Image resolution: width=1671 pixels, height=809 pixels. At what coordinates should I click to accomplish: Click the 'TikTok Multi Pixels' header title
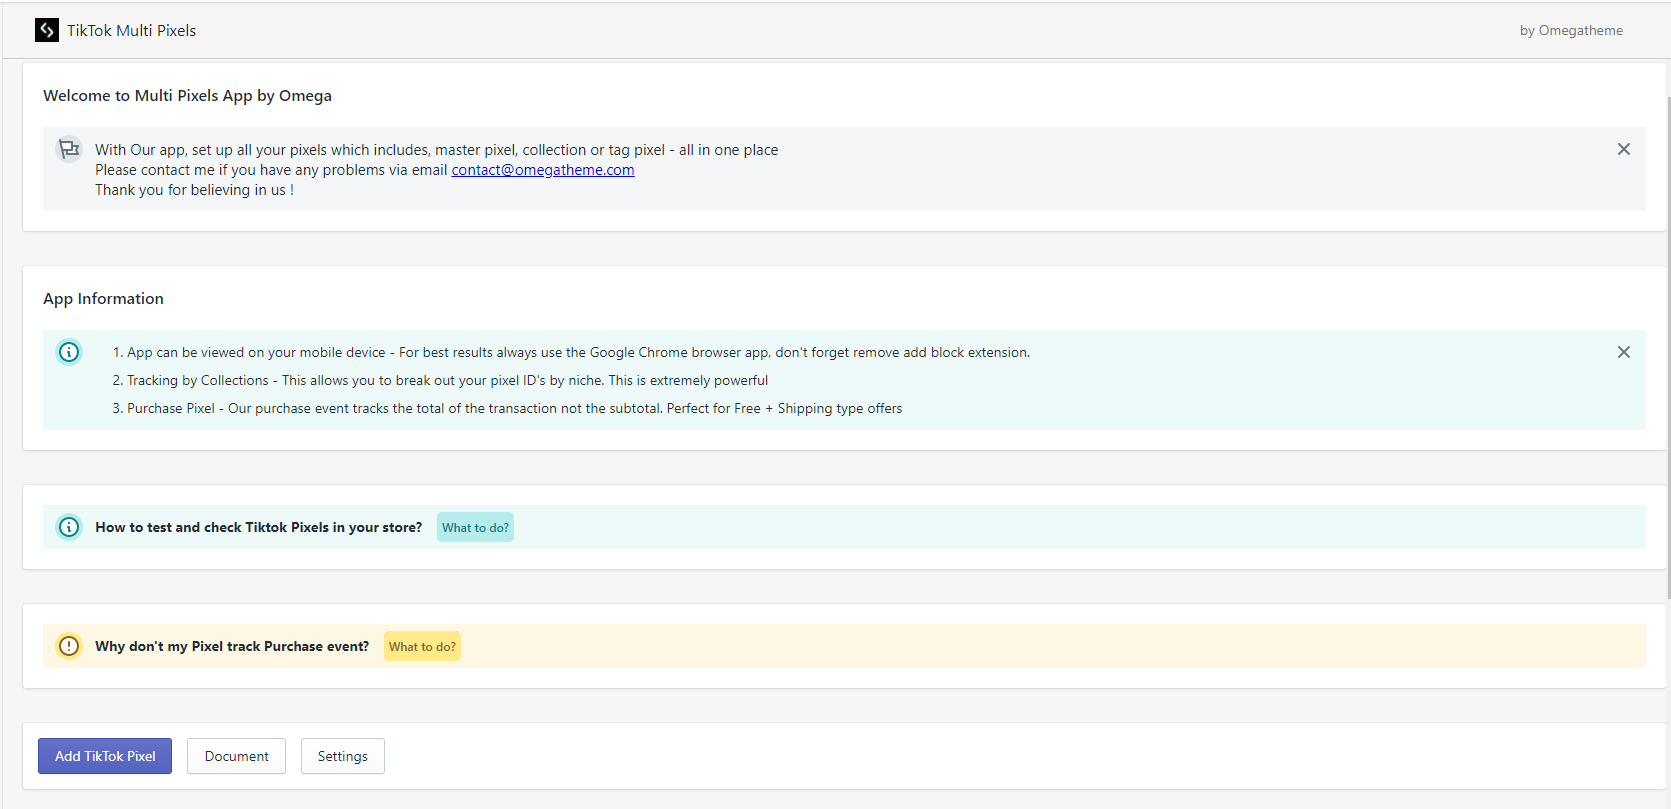131,31
